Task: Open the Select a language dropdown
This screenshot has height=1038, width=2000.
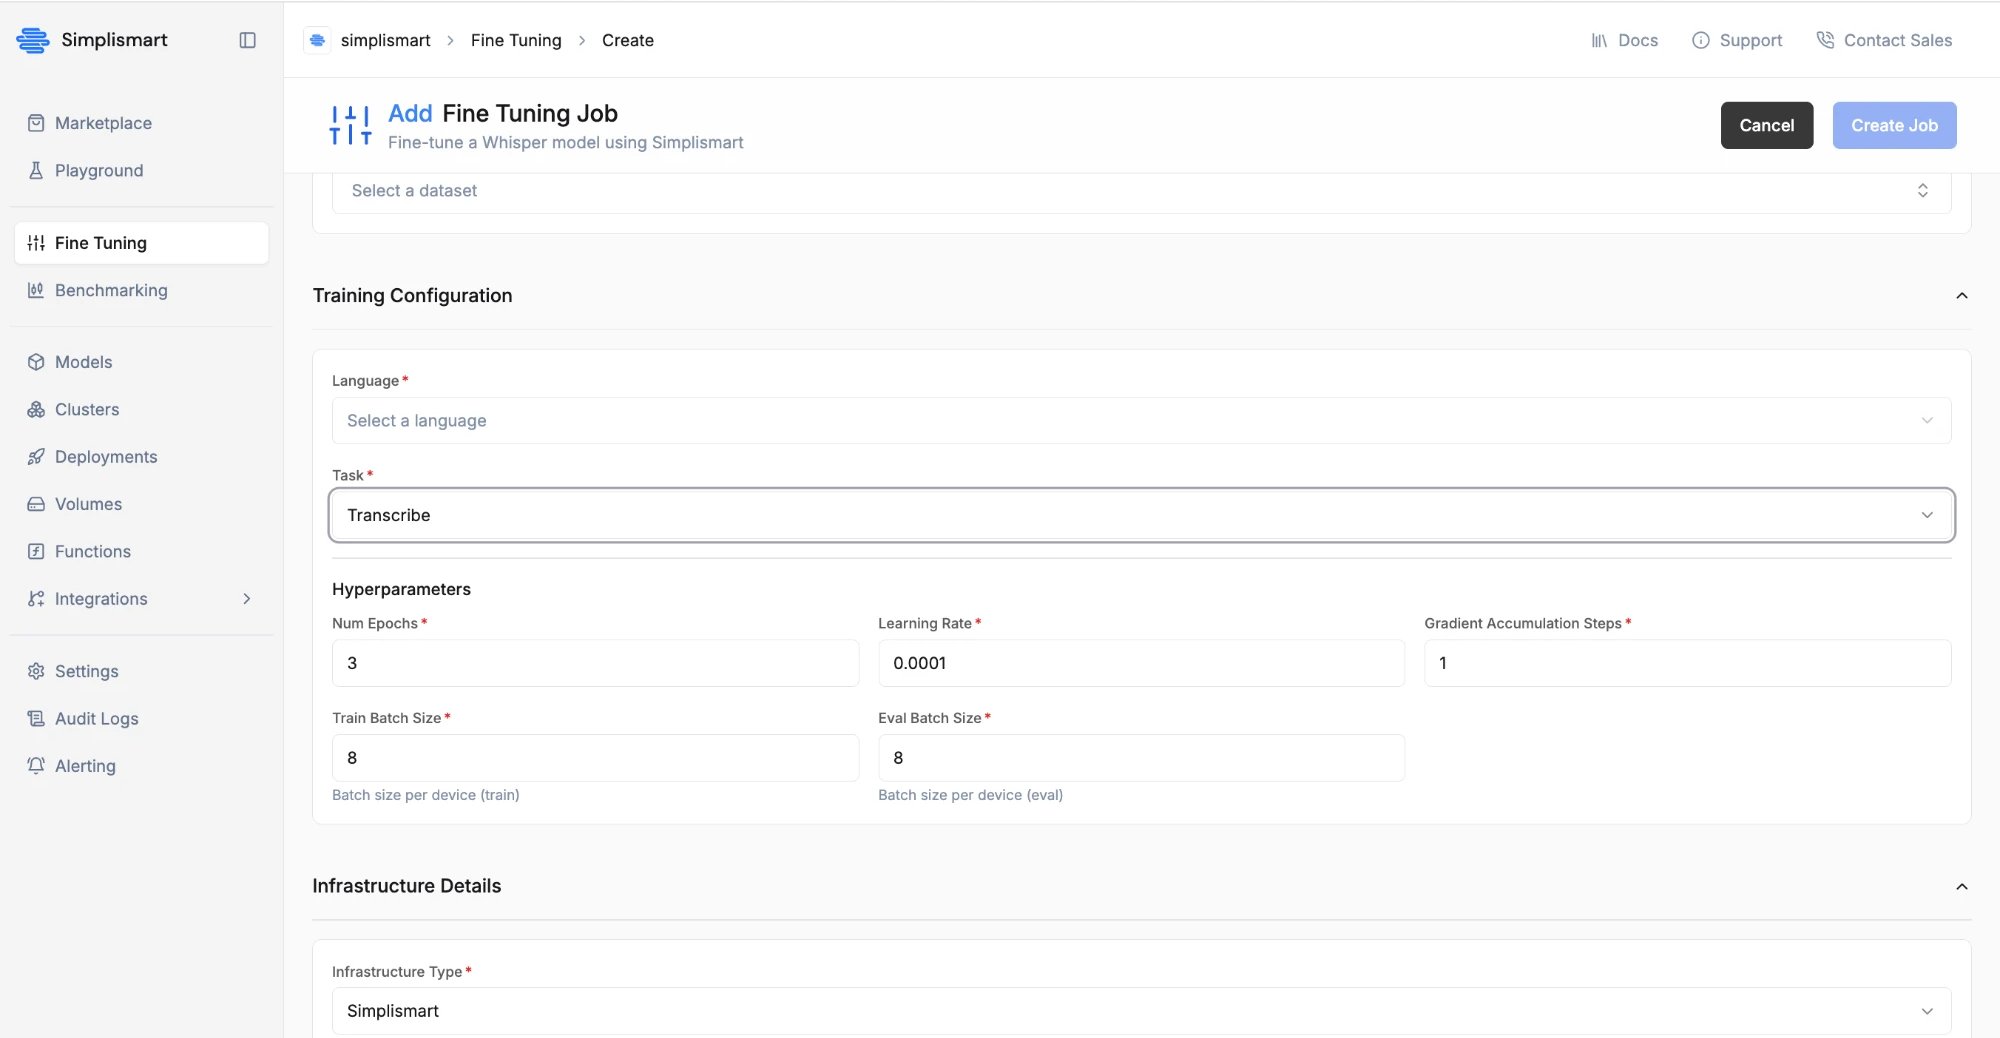Action: [x=1141, y=421]
